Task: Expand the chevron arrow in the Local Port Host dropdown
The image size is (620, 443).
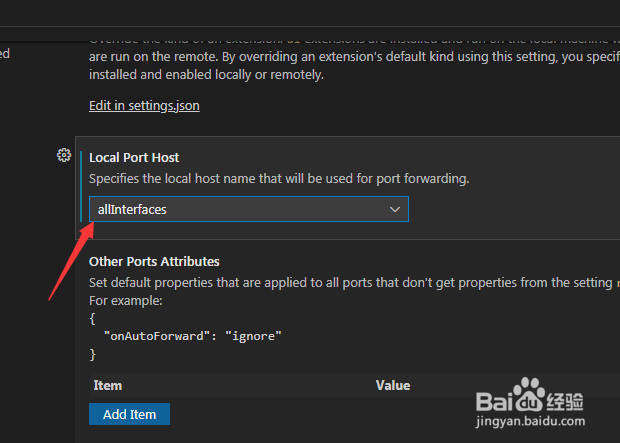Action: [x=395, y=209]
